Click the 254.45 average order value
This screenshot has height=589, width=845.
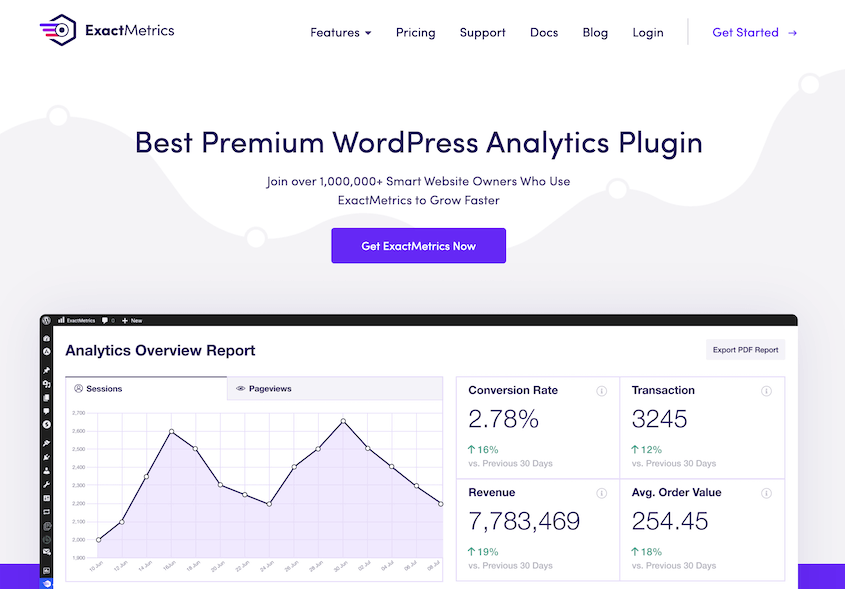pyautogui.click(x=669, y=521)
